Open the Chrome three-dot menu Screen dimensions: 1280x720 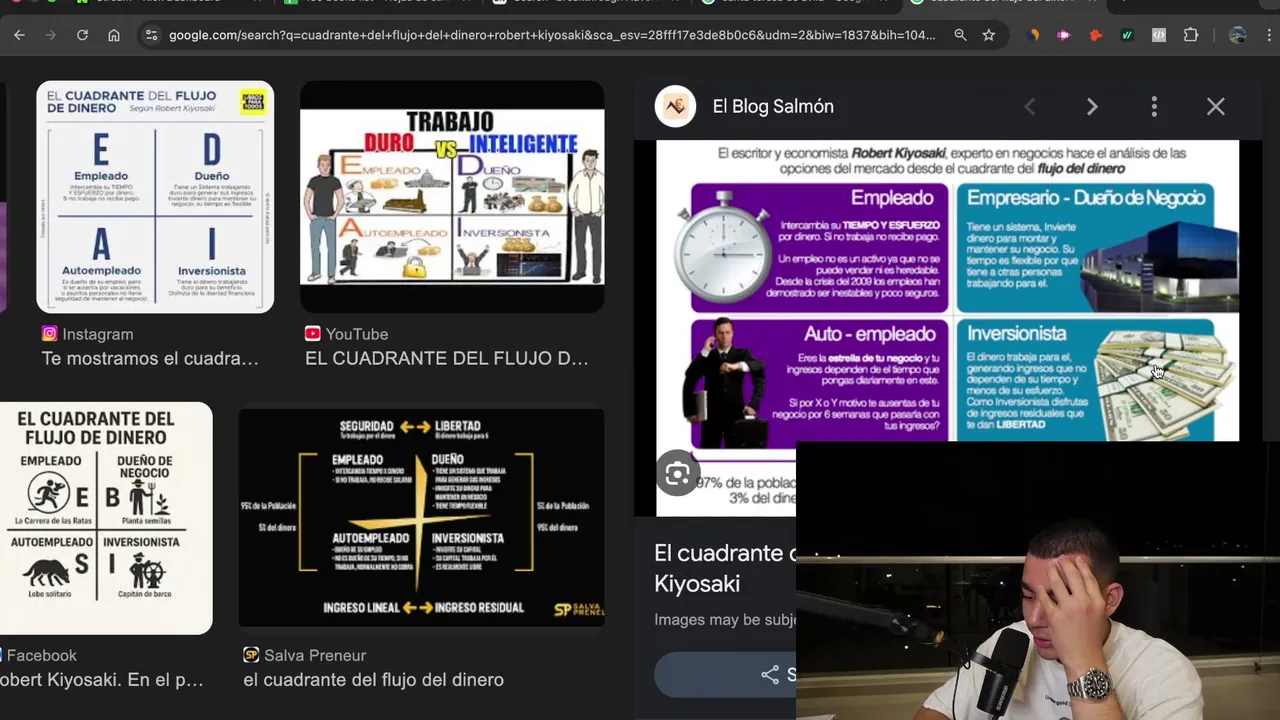(1269, 35)
